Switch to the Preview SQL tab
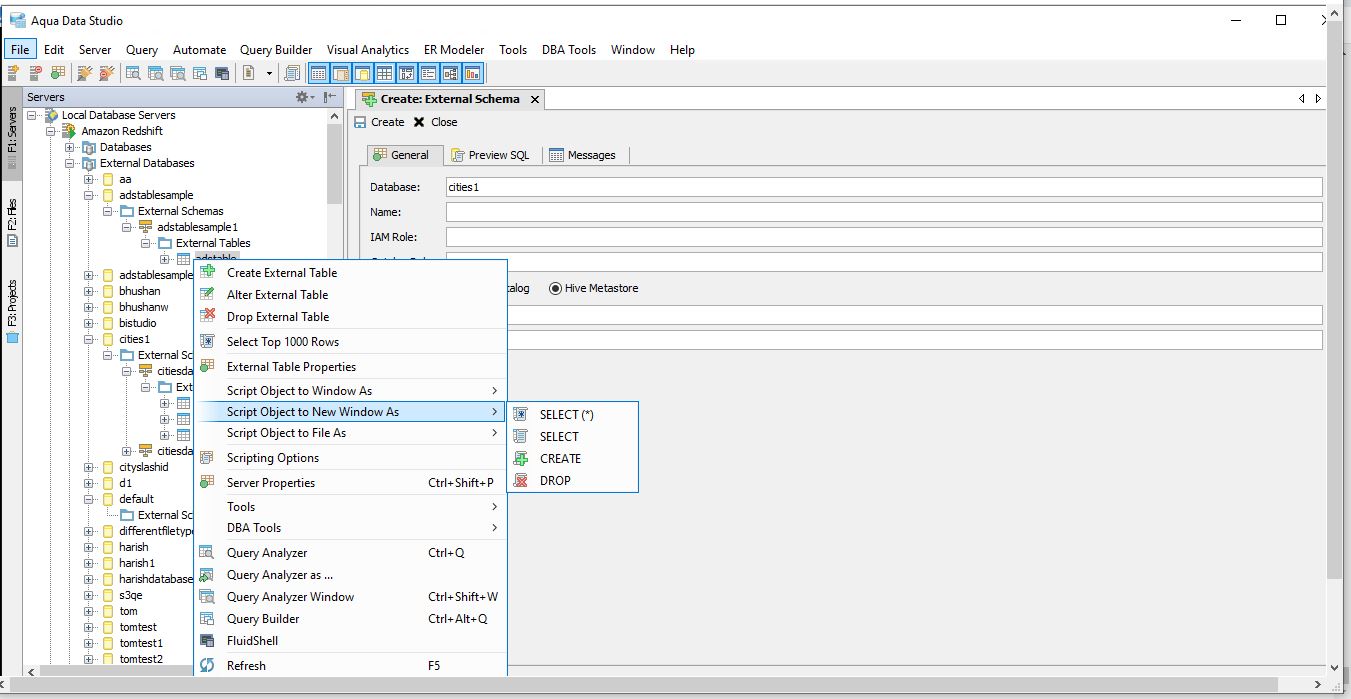 [490, 155]
